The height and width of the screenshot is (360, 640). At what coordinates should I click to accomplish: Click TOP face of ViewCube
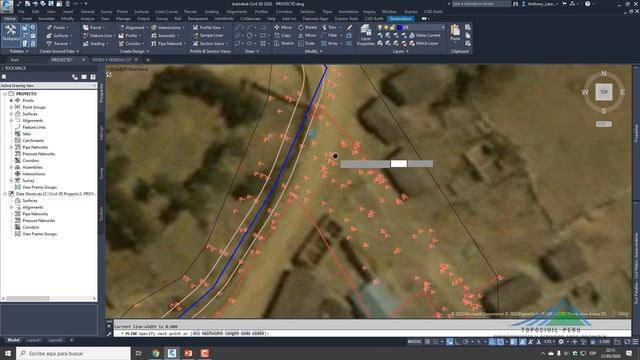point(604,92)
